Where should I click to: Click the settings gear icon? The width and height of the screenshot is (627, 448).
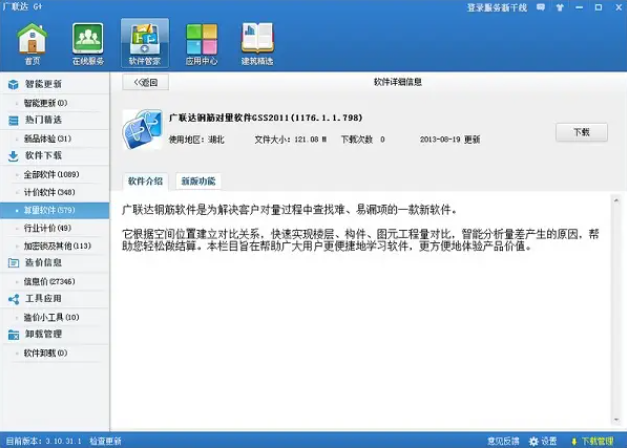[x=533, y=441]
